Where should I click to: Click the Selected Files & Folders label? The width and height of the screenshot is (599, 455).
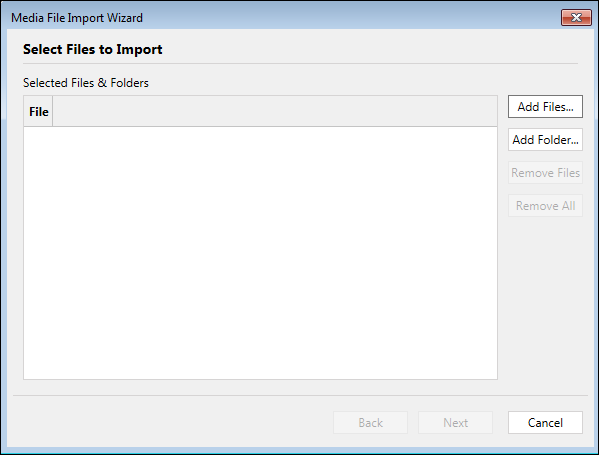click(x=86, y=83)
